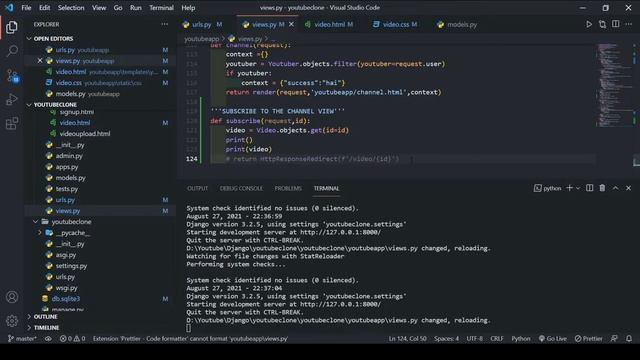Open the Extensions view icon
The height and width of the screenshot is (360, 640).
click(x=12, y=123)
